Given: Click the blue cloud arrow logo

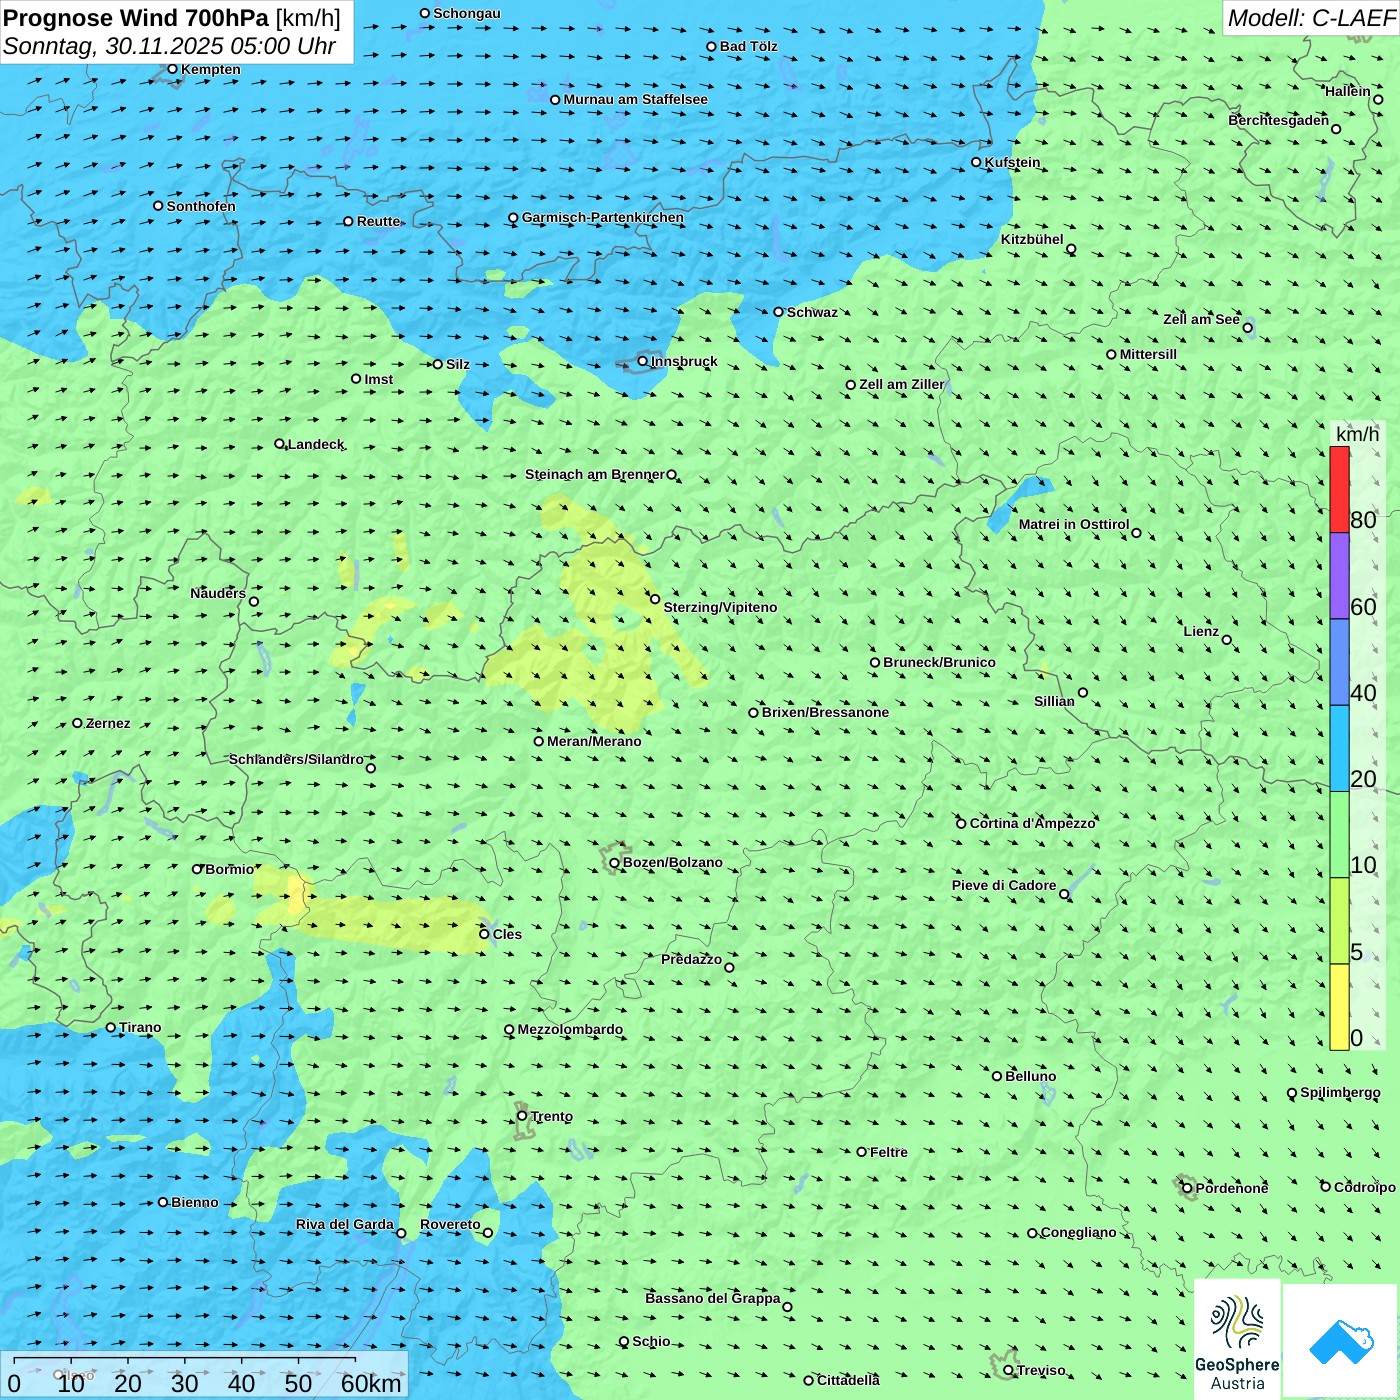Looking at the screenshot, I should [x=1340, y=1340].
